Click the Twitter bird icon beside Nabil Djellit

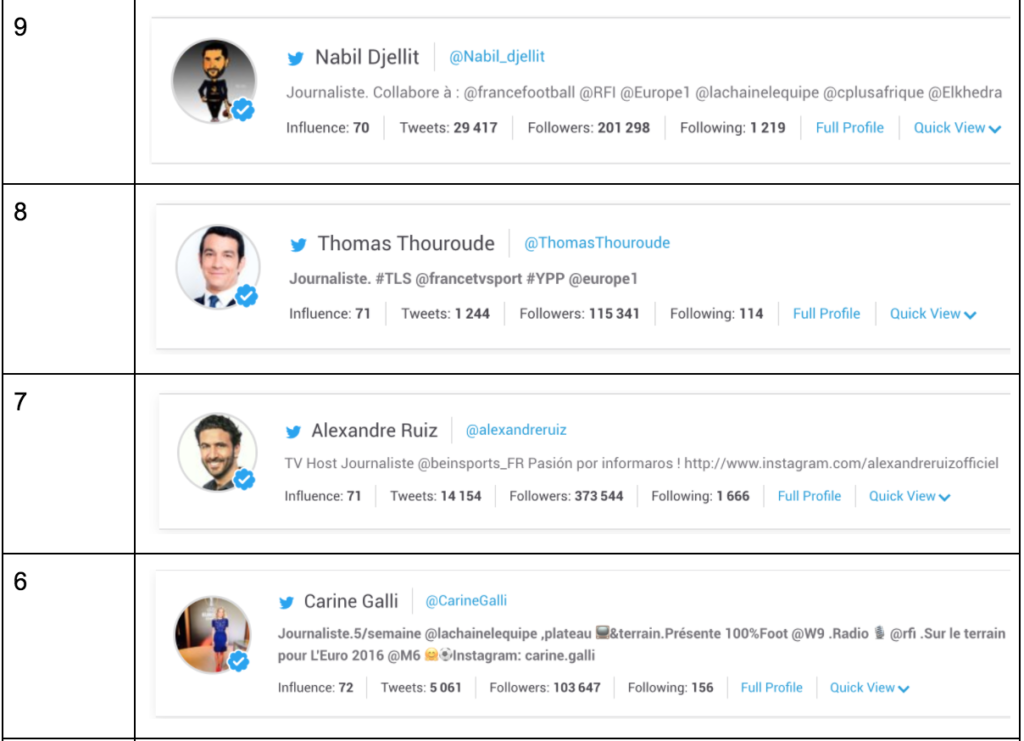[x=296, y=58]
